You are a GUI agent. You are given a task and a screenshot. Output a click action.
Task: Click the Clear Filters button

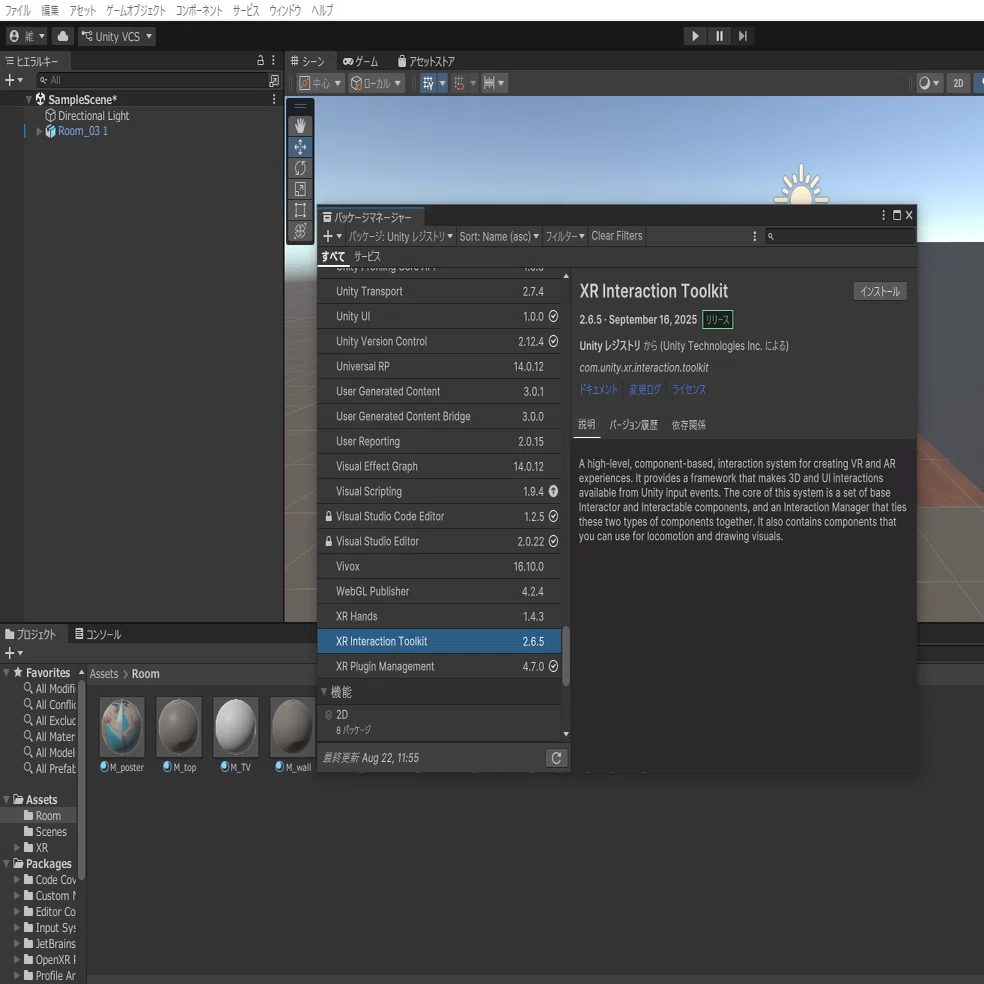(x=617, y=236)
